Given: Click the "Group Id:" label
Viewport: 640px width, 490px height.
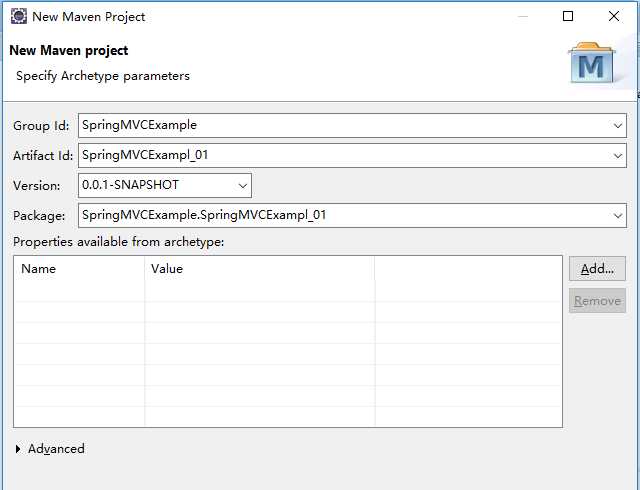Looking at the screenshot, I should click(41, 126).
